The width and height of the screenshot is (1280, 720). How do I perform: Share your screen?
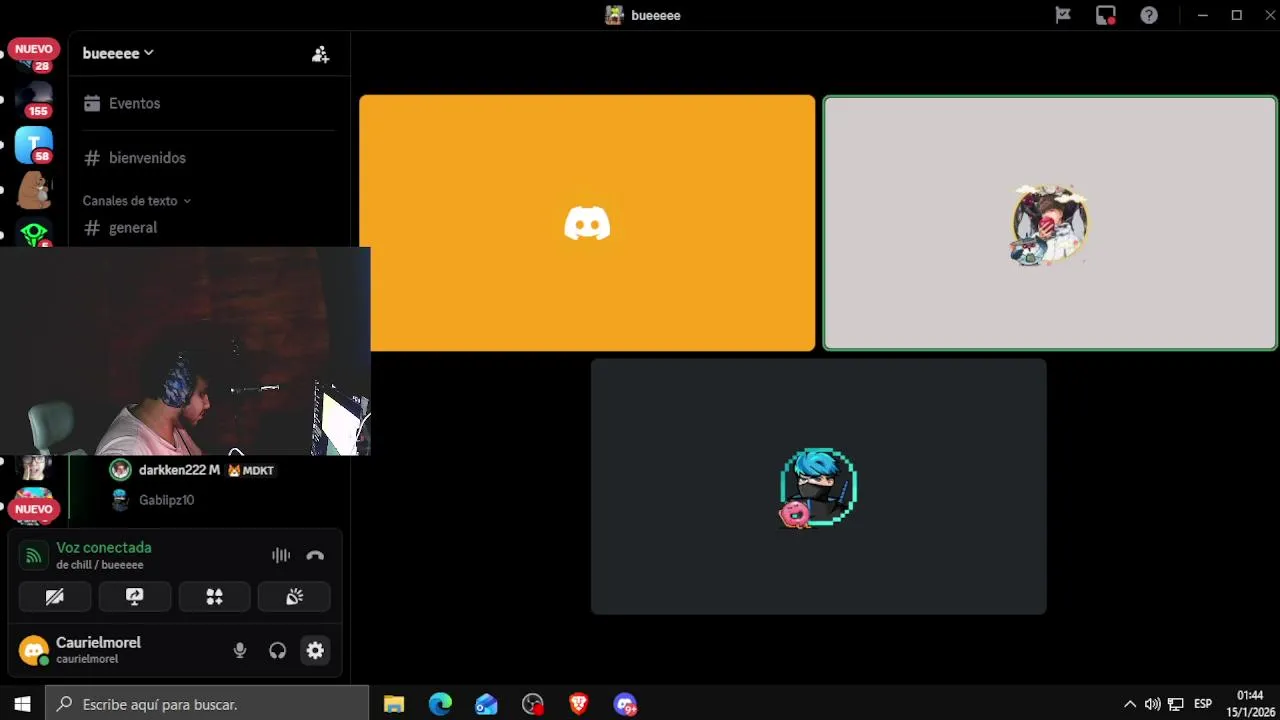coord(135,597)
